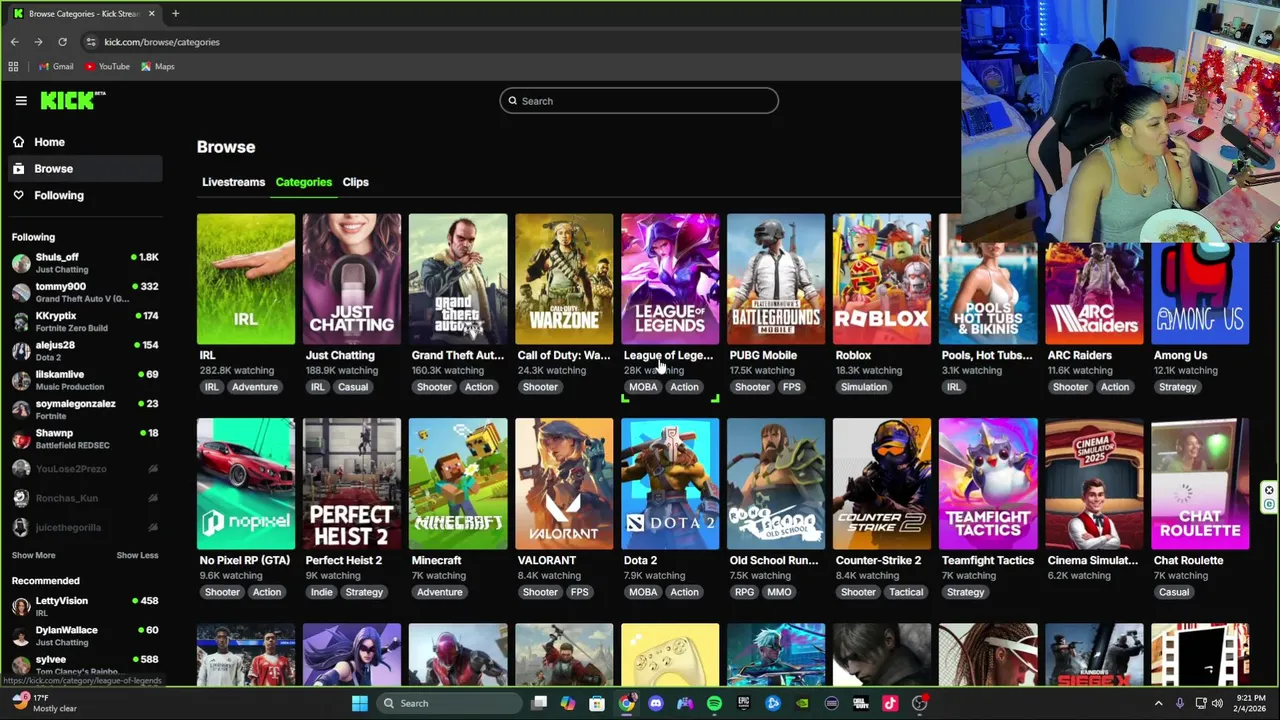Open Dota 2 category cover
This screenshot has height=720, width=1280.
(670, 484)
